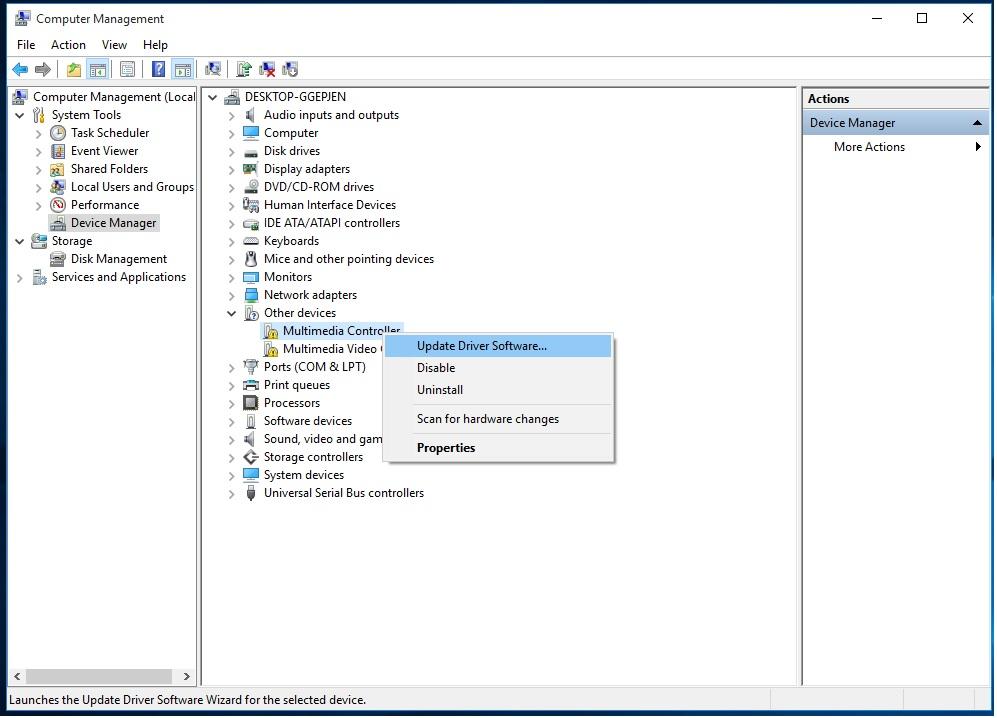
Task: Click the blue Help question mark icon
Action: 158,69
